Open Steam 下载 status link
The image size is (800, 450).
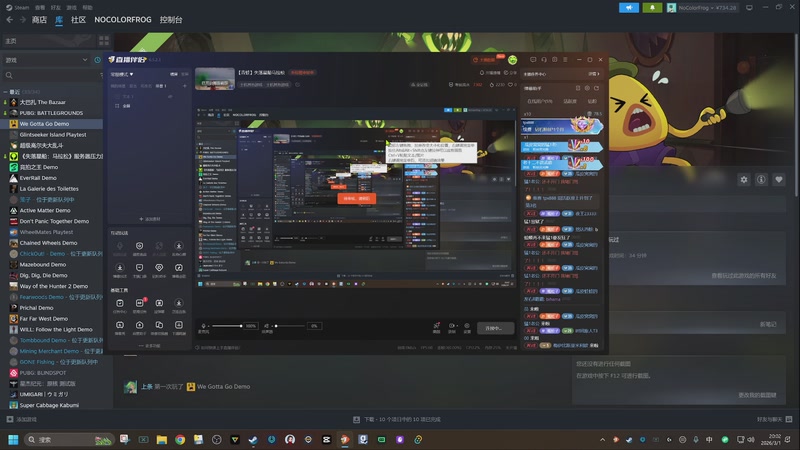(397, 419)
